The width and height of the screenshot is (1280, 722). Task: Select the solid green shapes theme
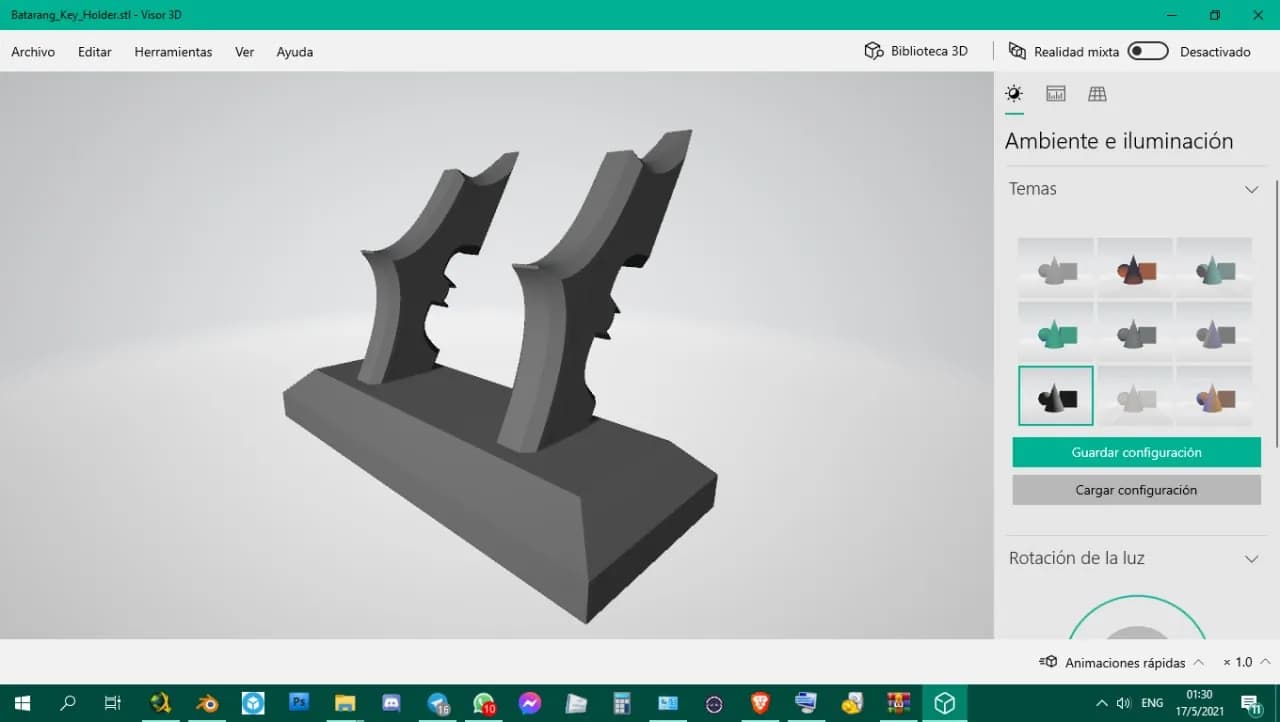tap(1055, 332)
